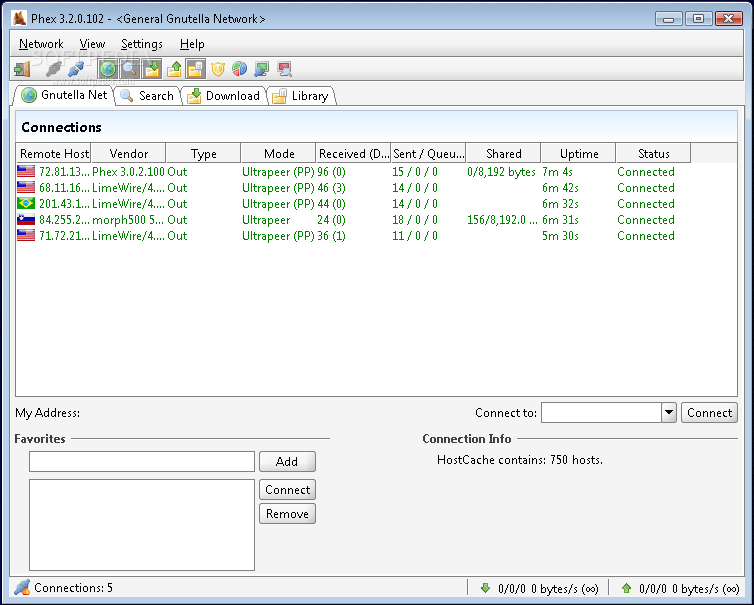
Task: Toggle the Gnutella Net globe toolbar icon
Action: (x=108, y=69)
